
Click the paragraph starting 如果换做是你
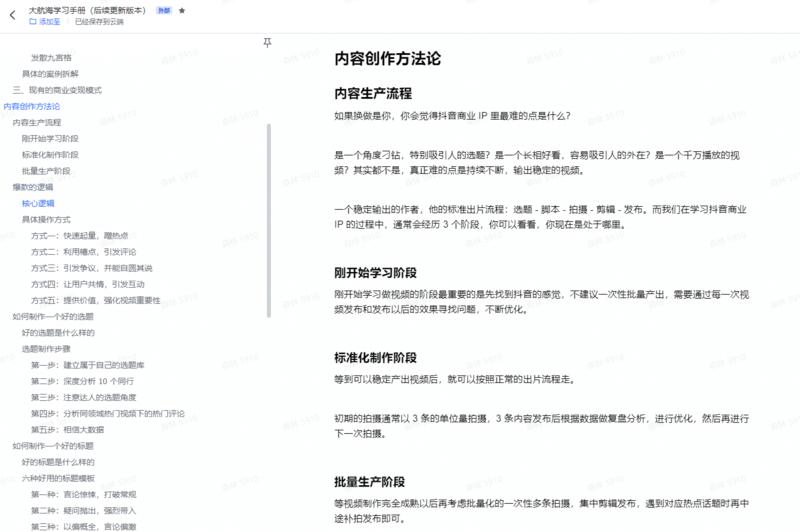[x=453, y=116]
